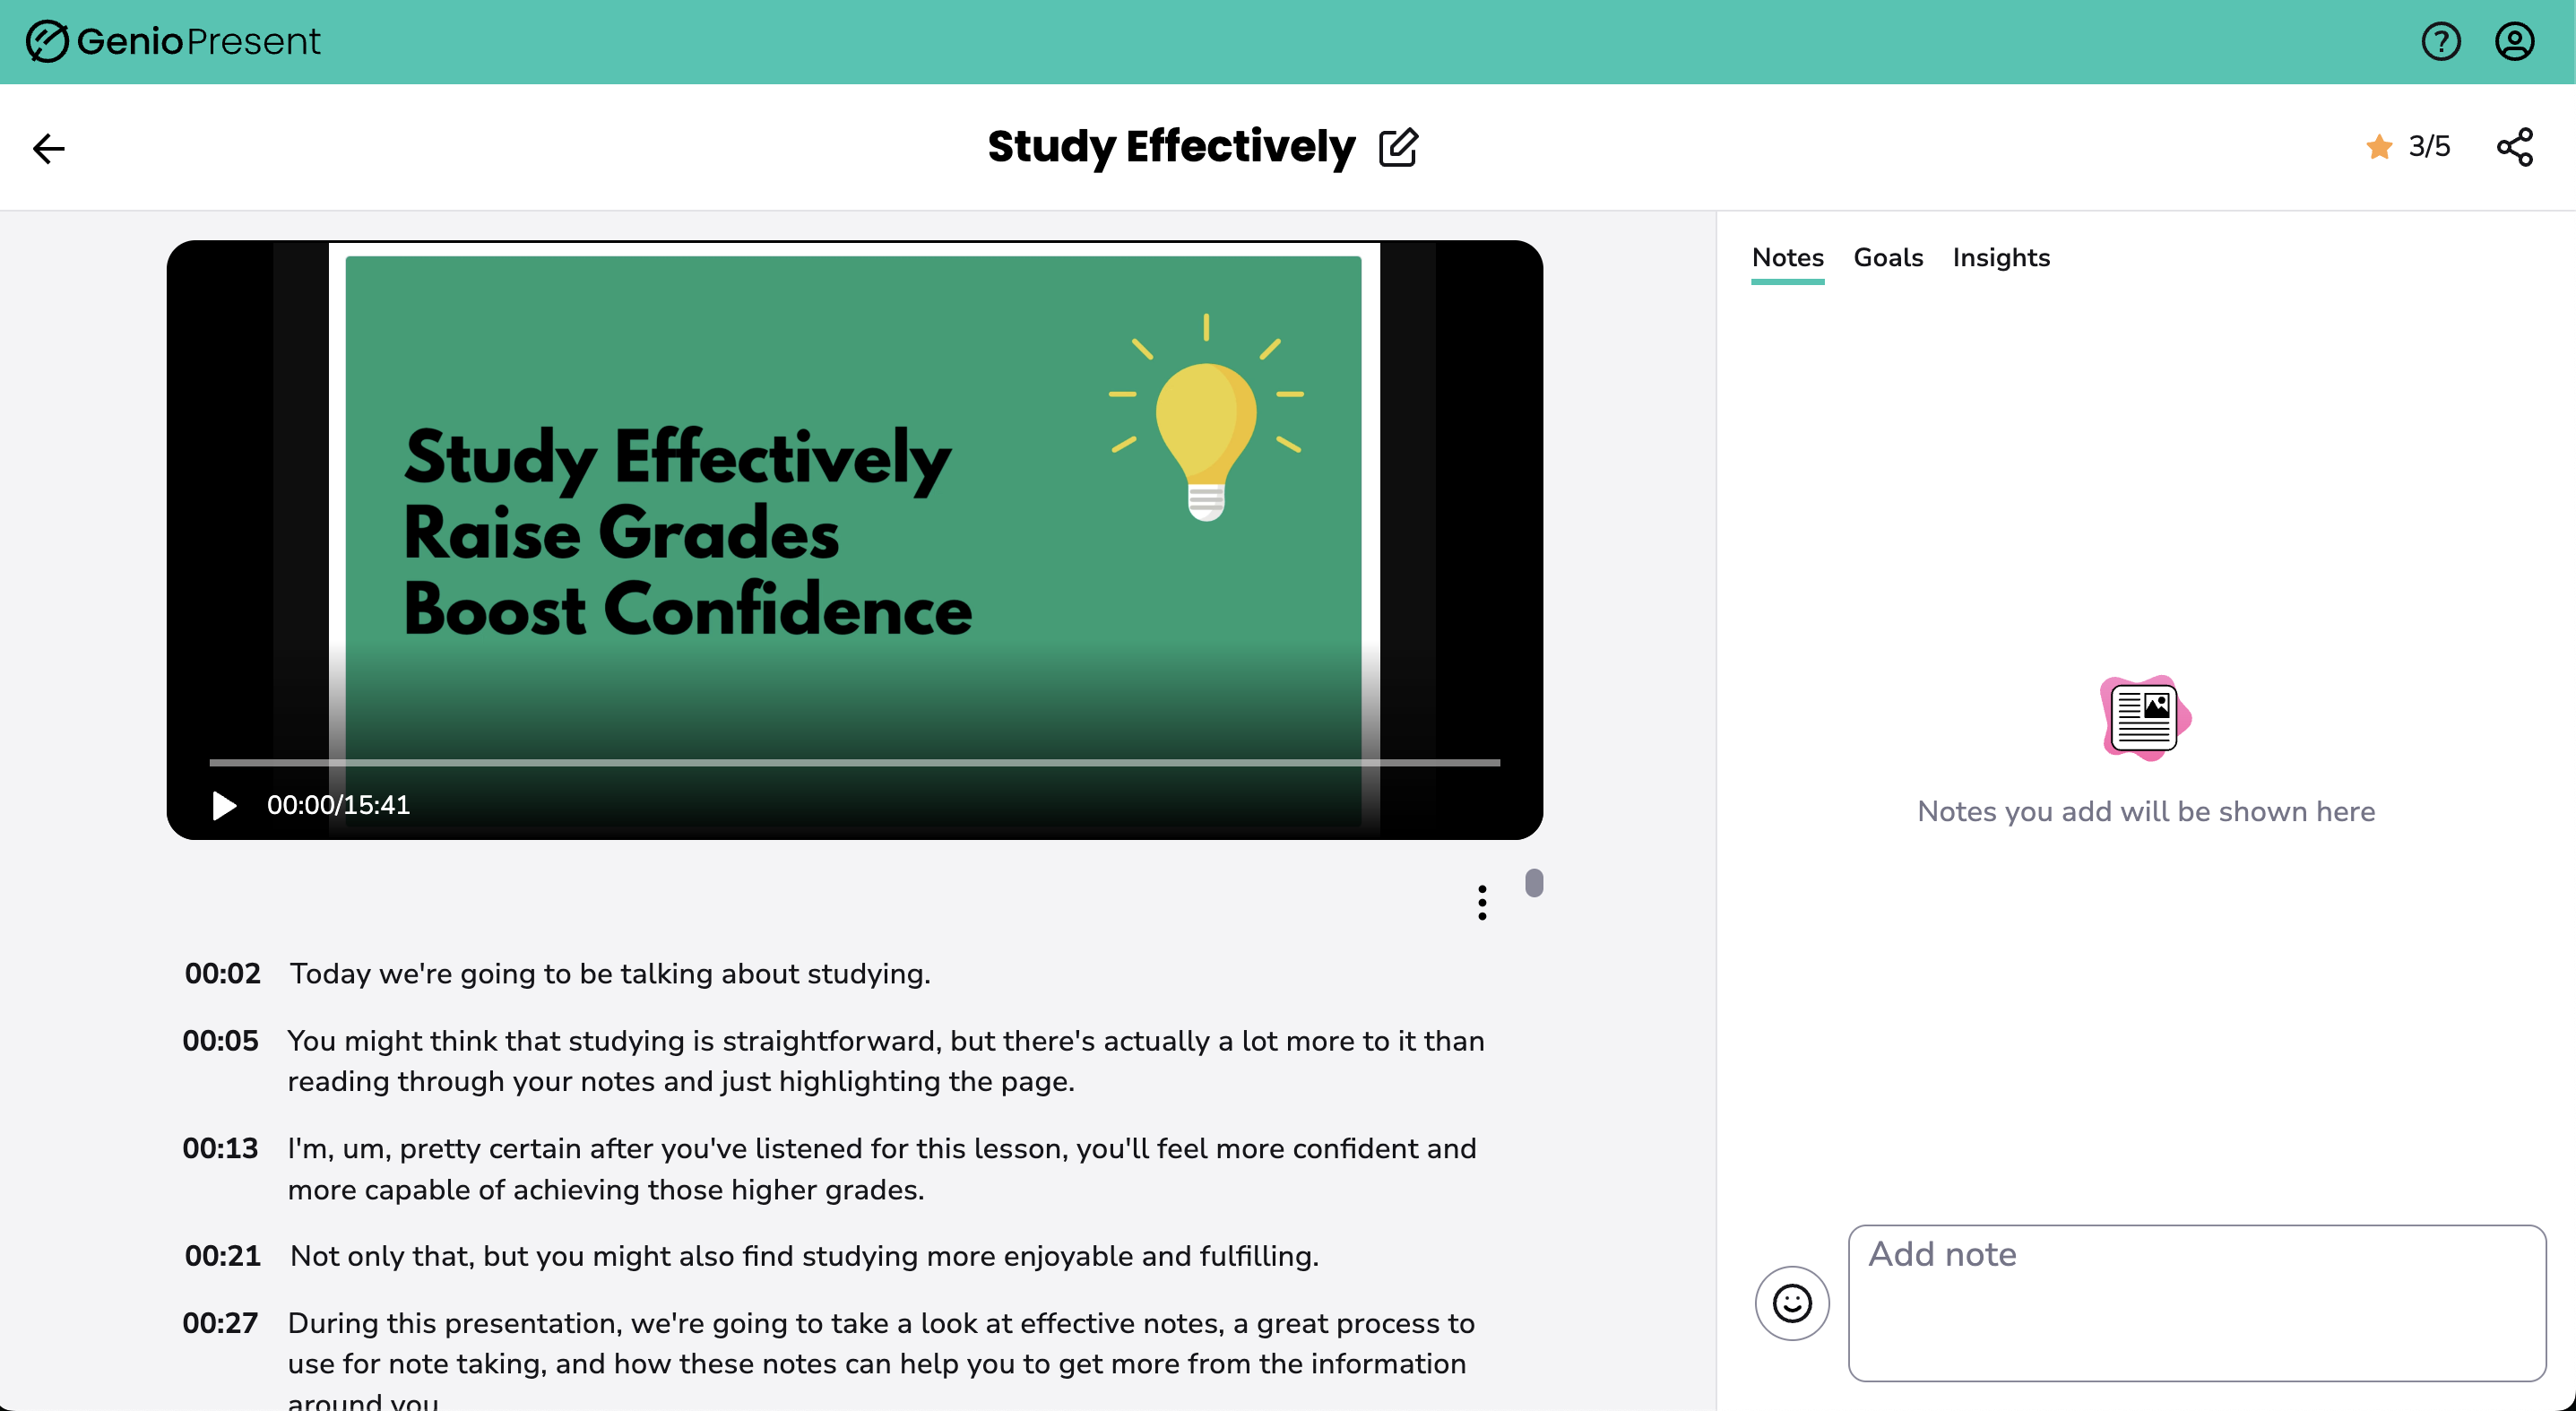
Task: Click the video progress bar
Action: (854, 762)
